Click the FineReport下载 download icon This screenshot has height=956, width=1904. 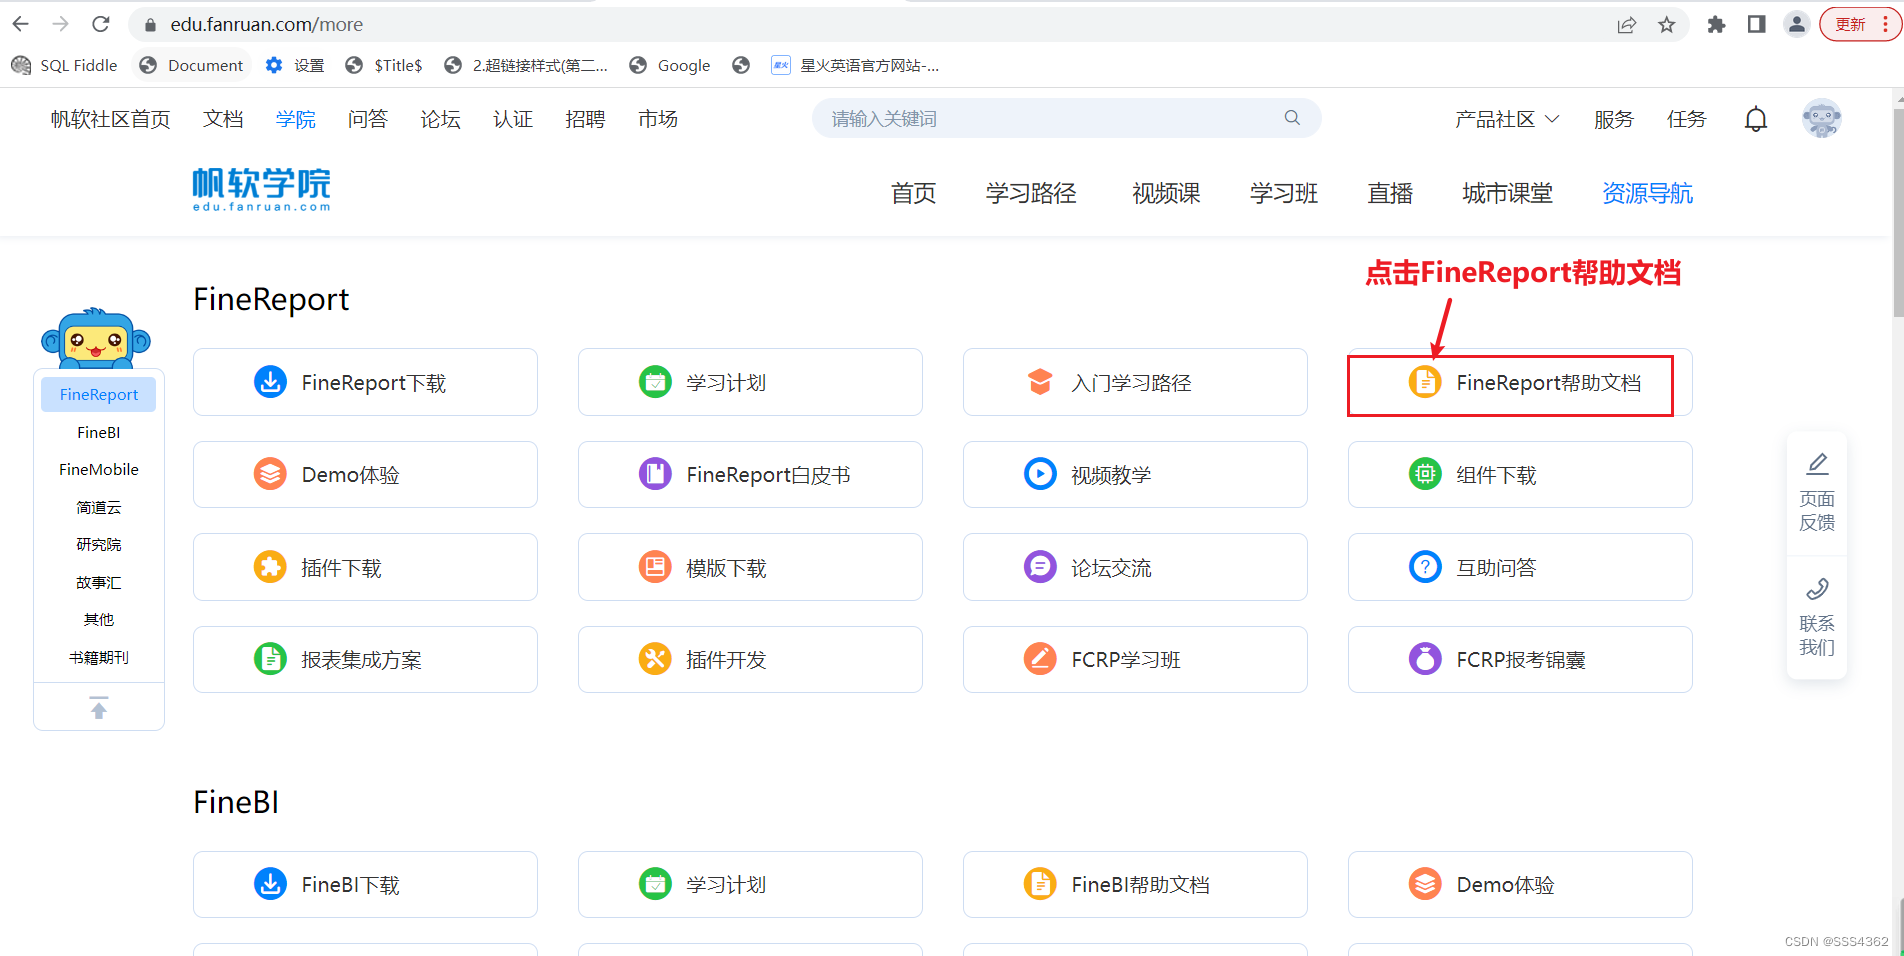[x=270, y=382]
